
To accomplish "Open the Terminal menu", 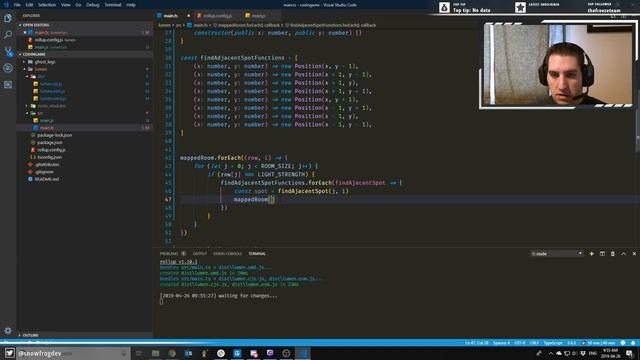I will point(113,5).
